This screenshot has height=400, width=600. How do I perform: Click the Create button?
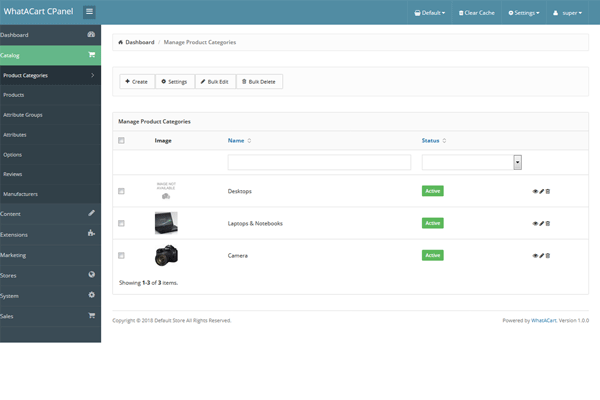click(x=137, y=81)
